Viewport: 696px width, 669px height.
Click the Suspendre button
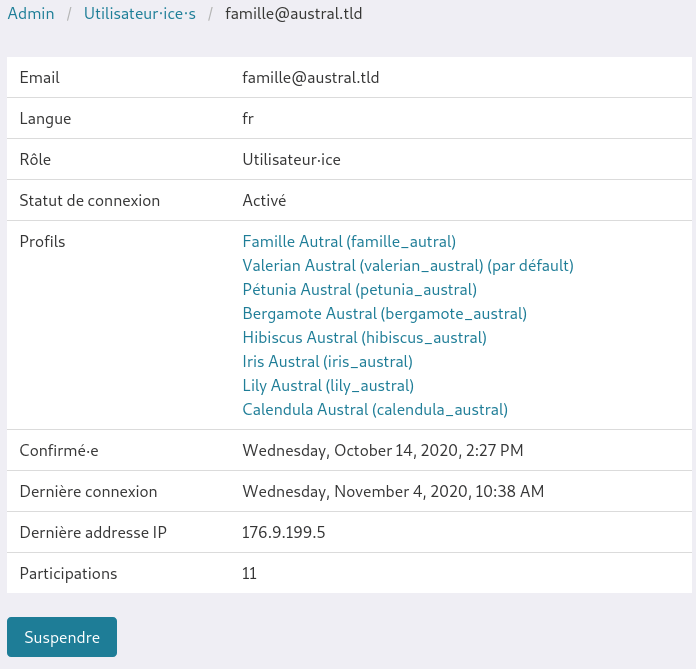click(62, 637)
